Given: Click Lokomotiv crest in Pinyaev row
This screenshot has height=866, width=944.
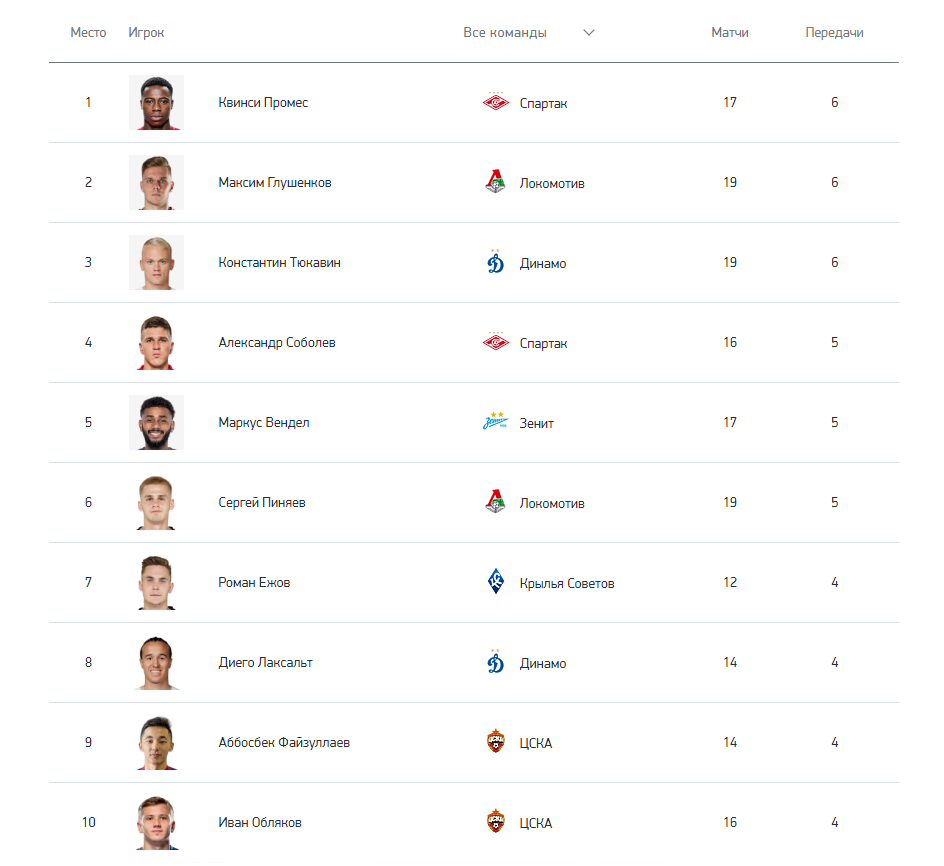Looking at the screenshot, I should click(495, 502).
